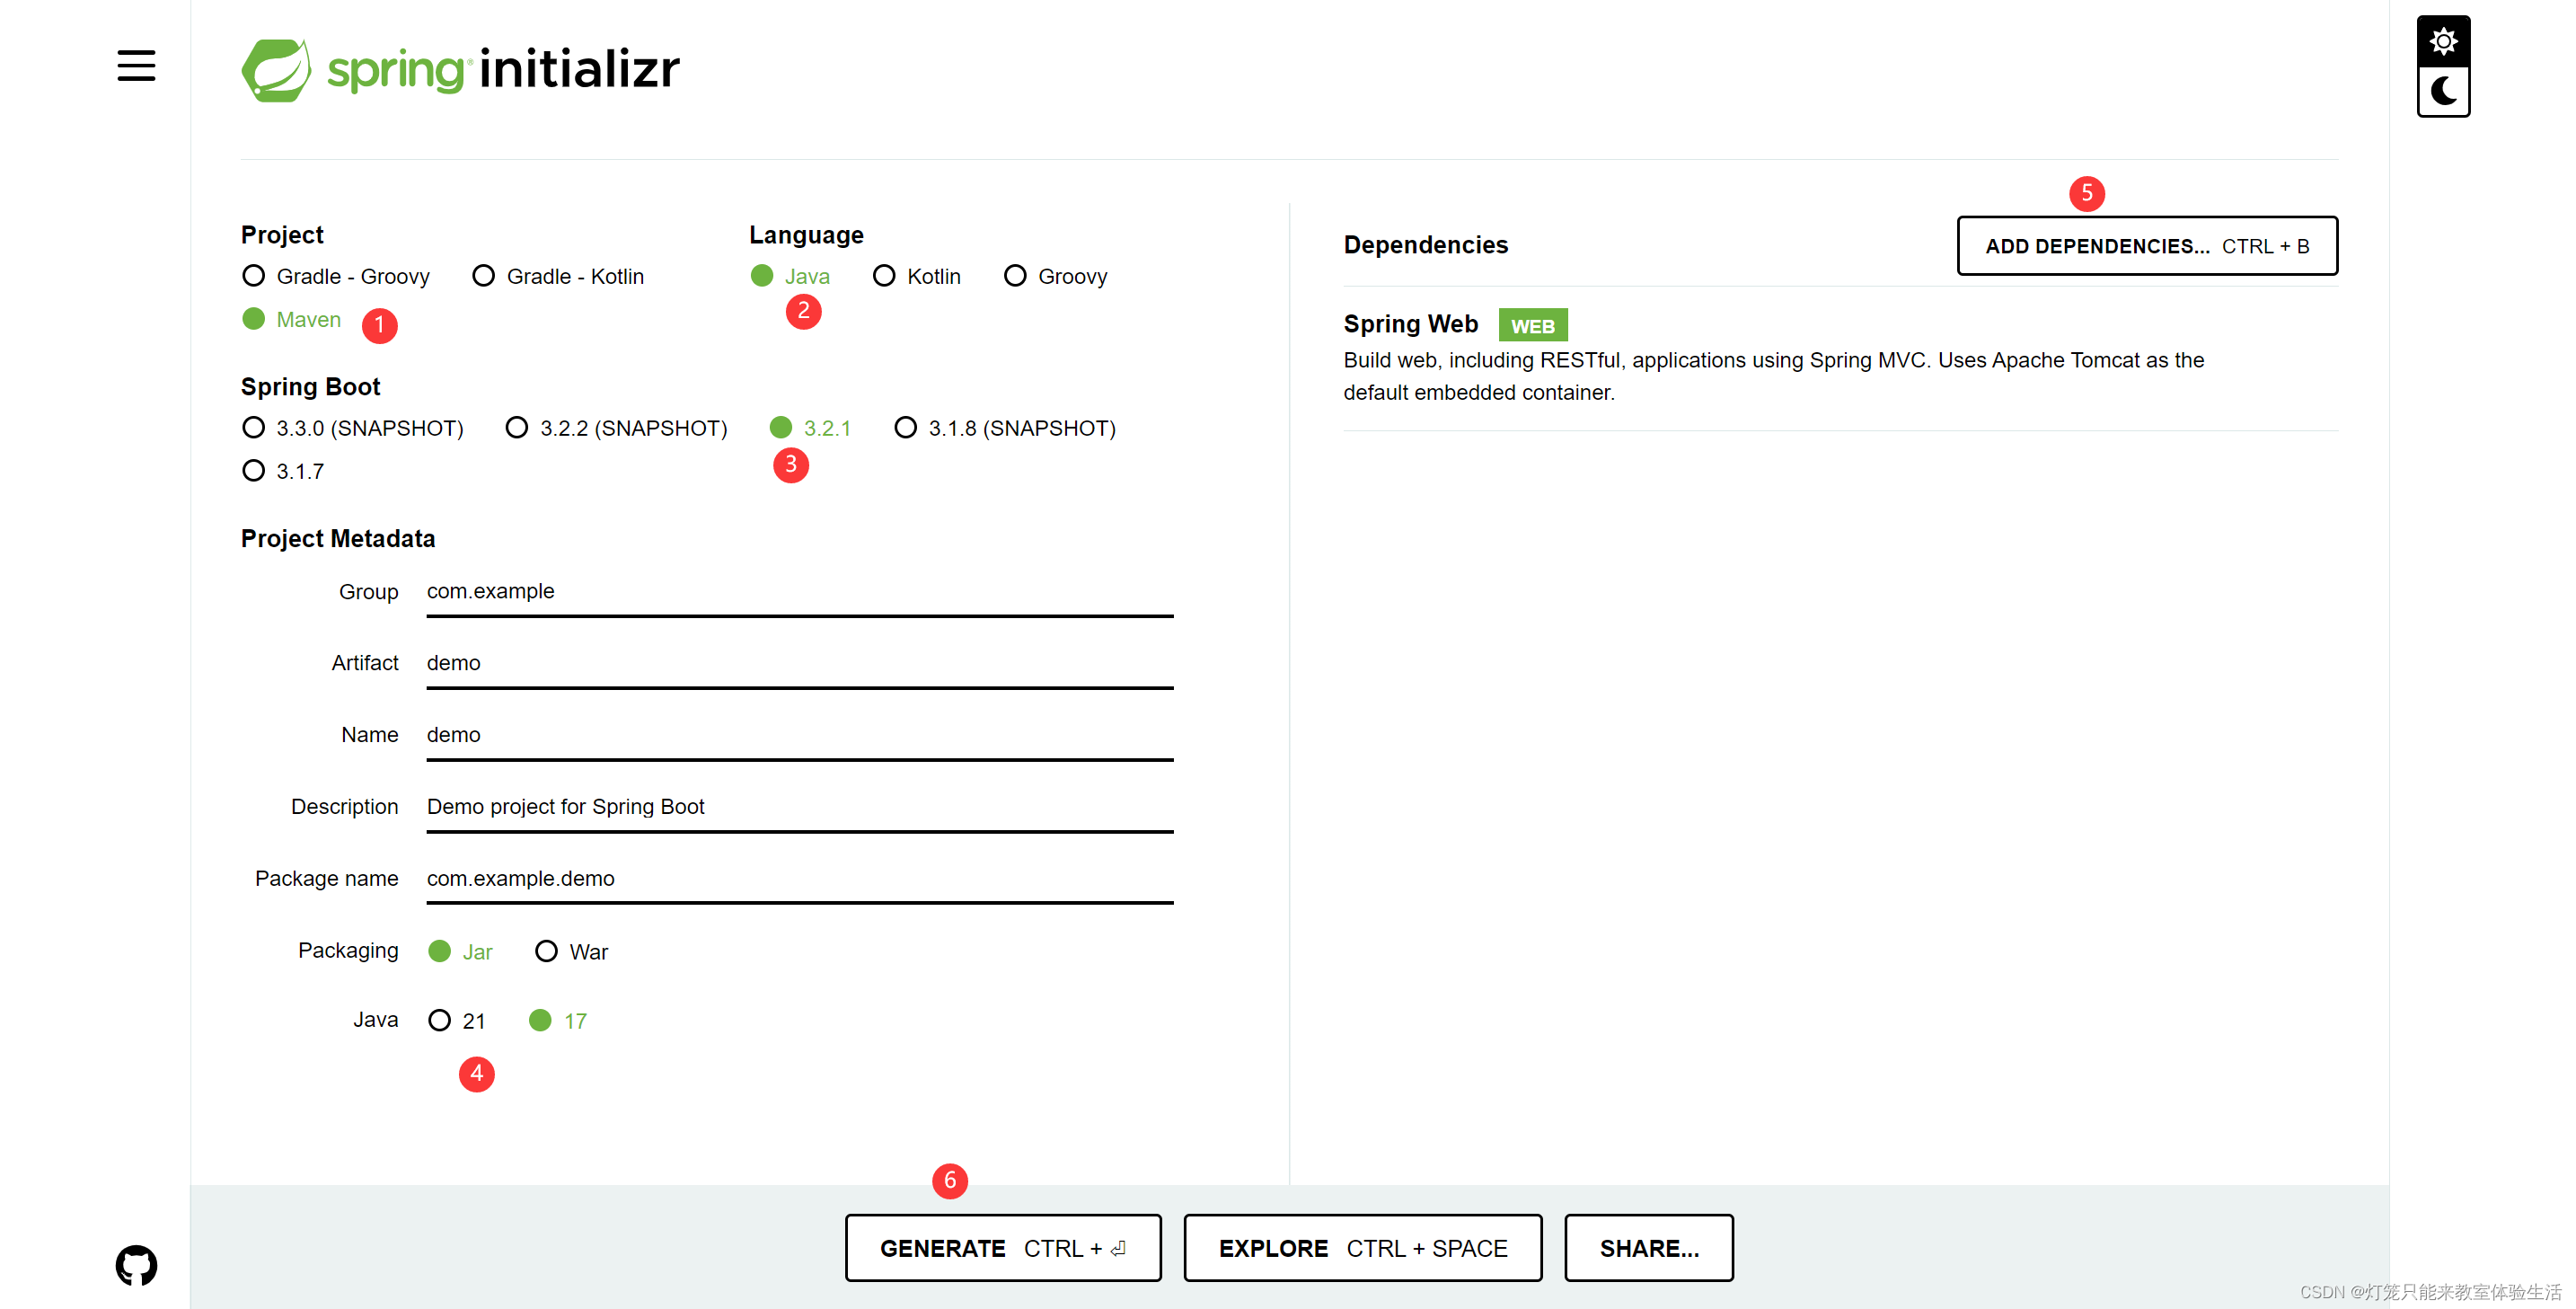Click the Packaging label
The height and width of the screenshot is (1309, 2576).
click(348, 951)
